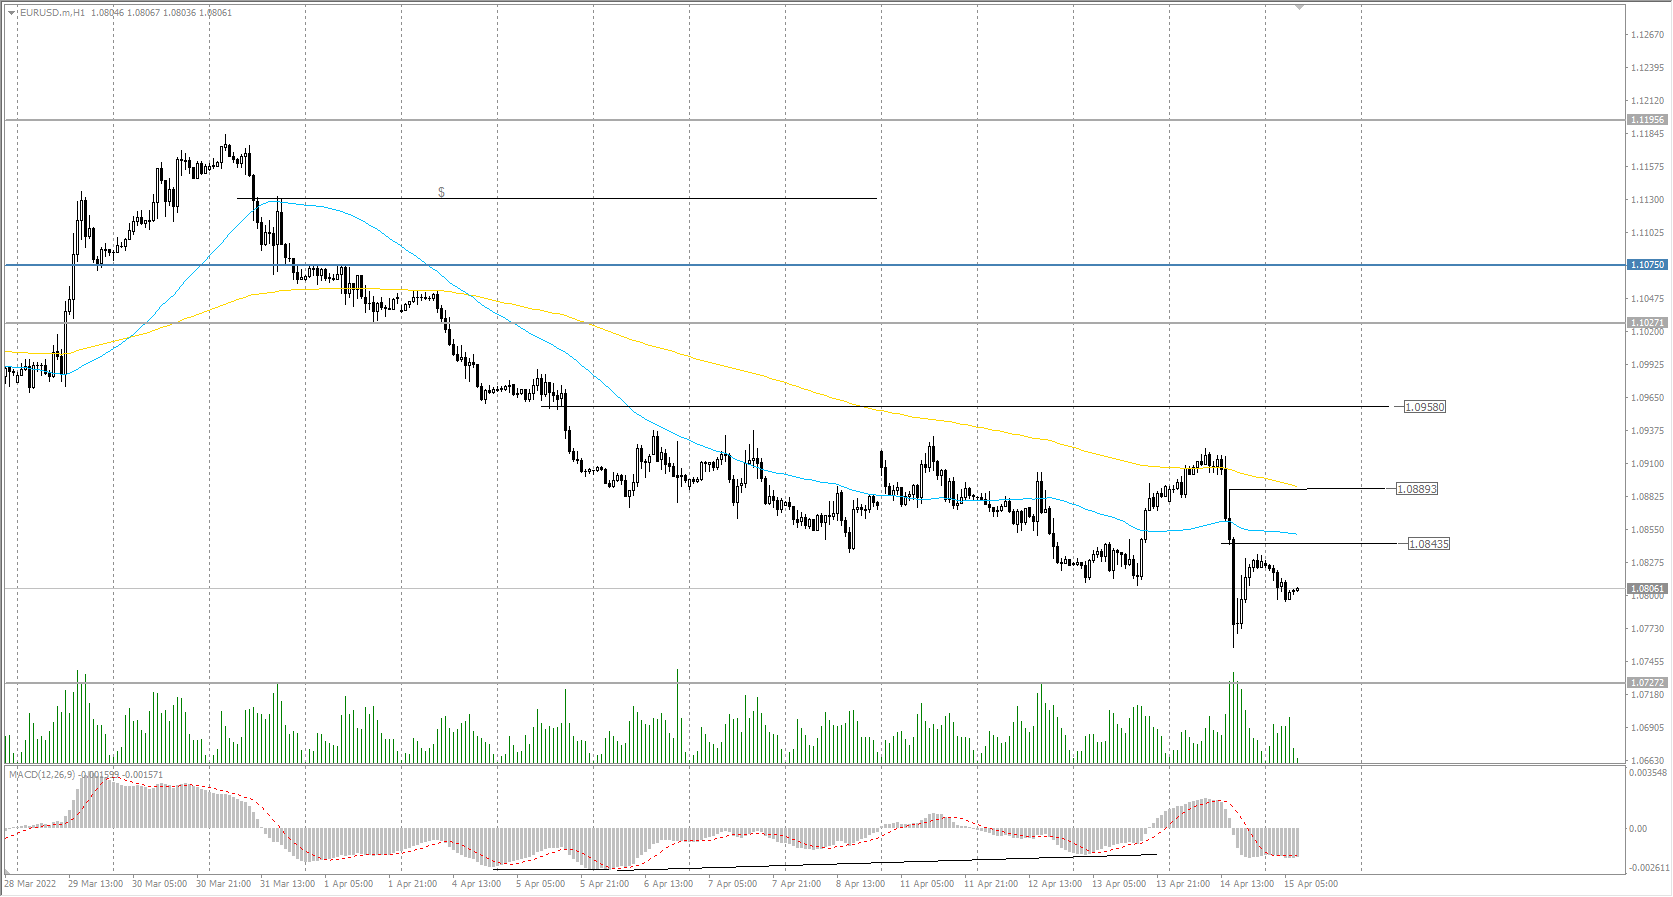This screenshot has height=897, width=1673.
Task: Click the blue 1.10750 price tag
Action: (x=1648, y=265)
